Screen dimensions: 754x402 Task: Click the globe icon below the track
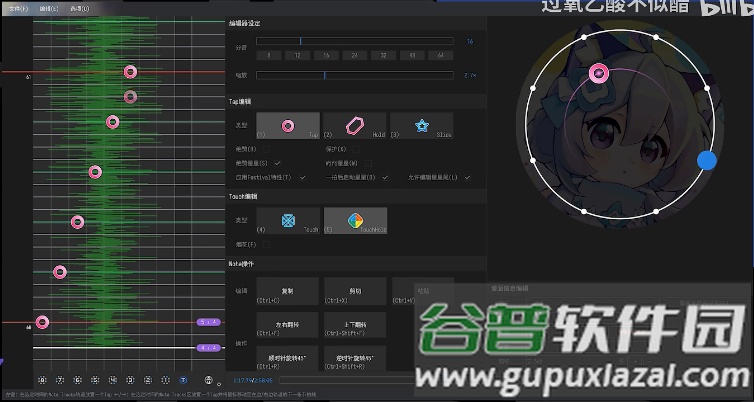coord(209,380)
